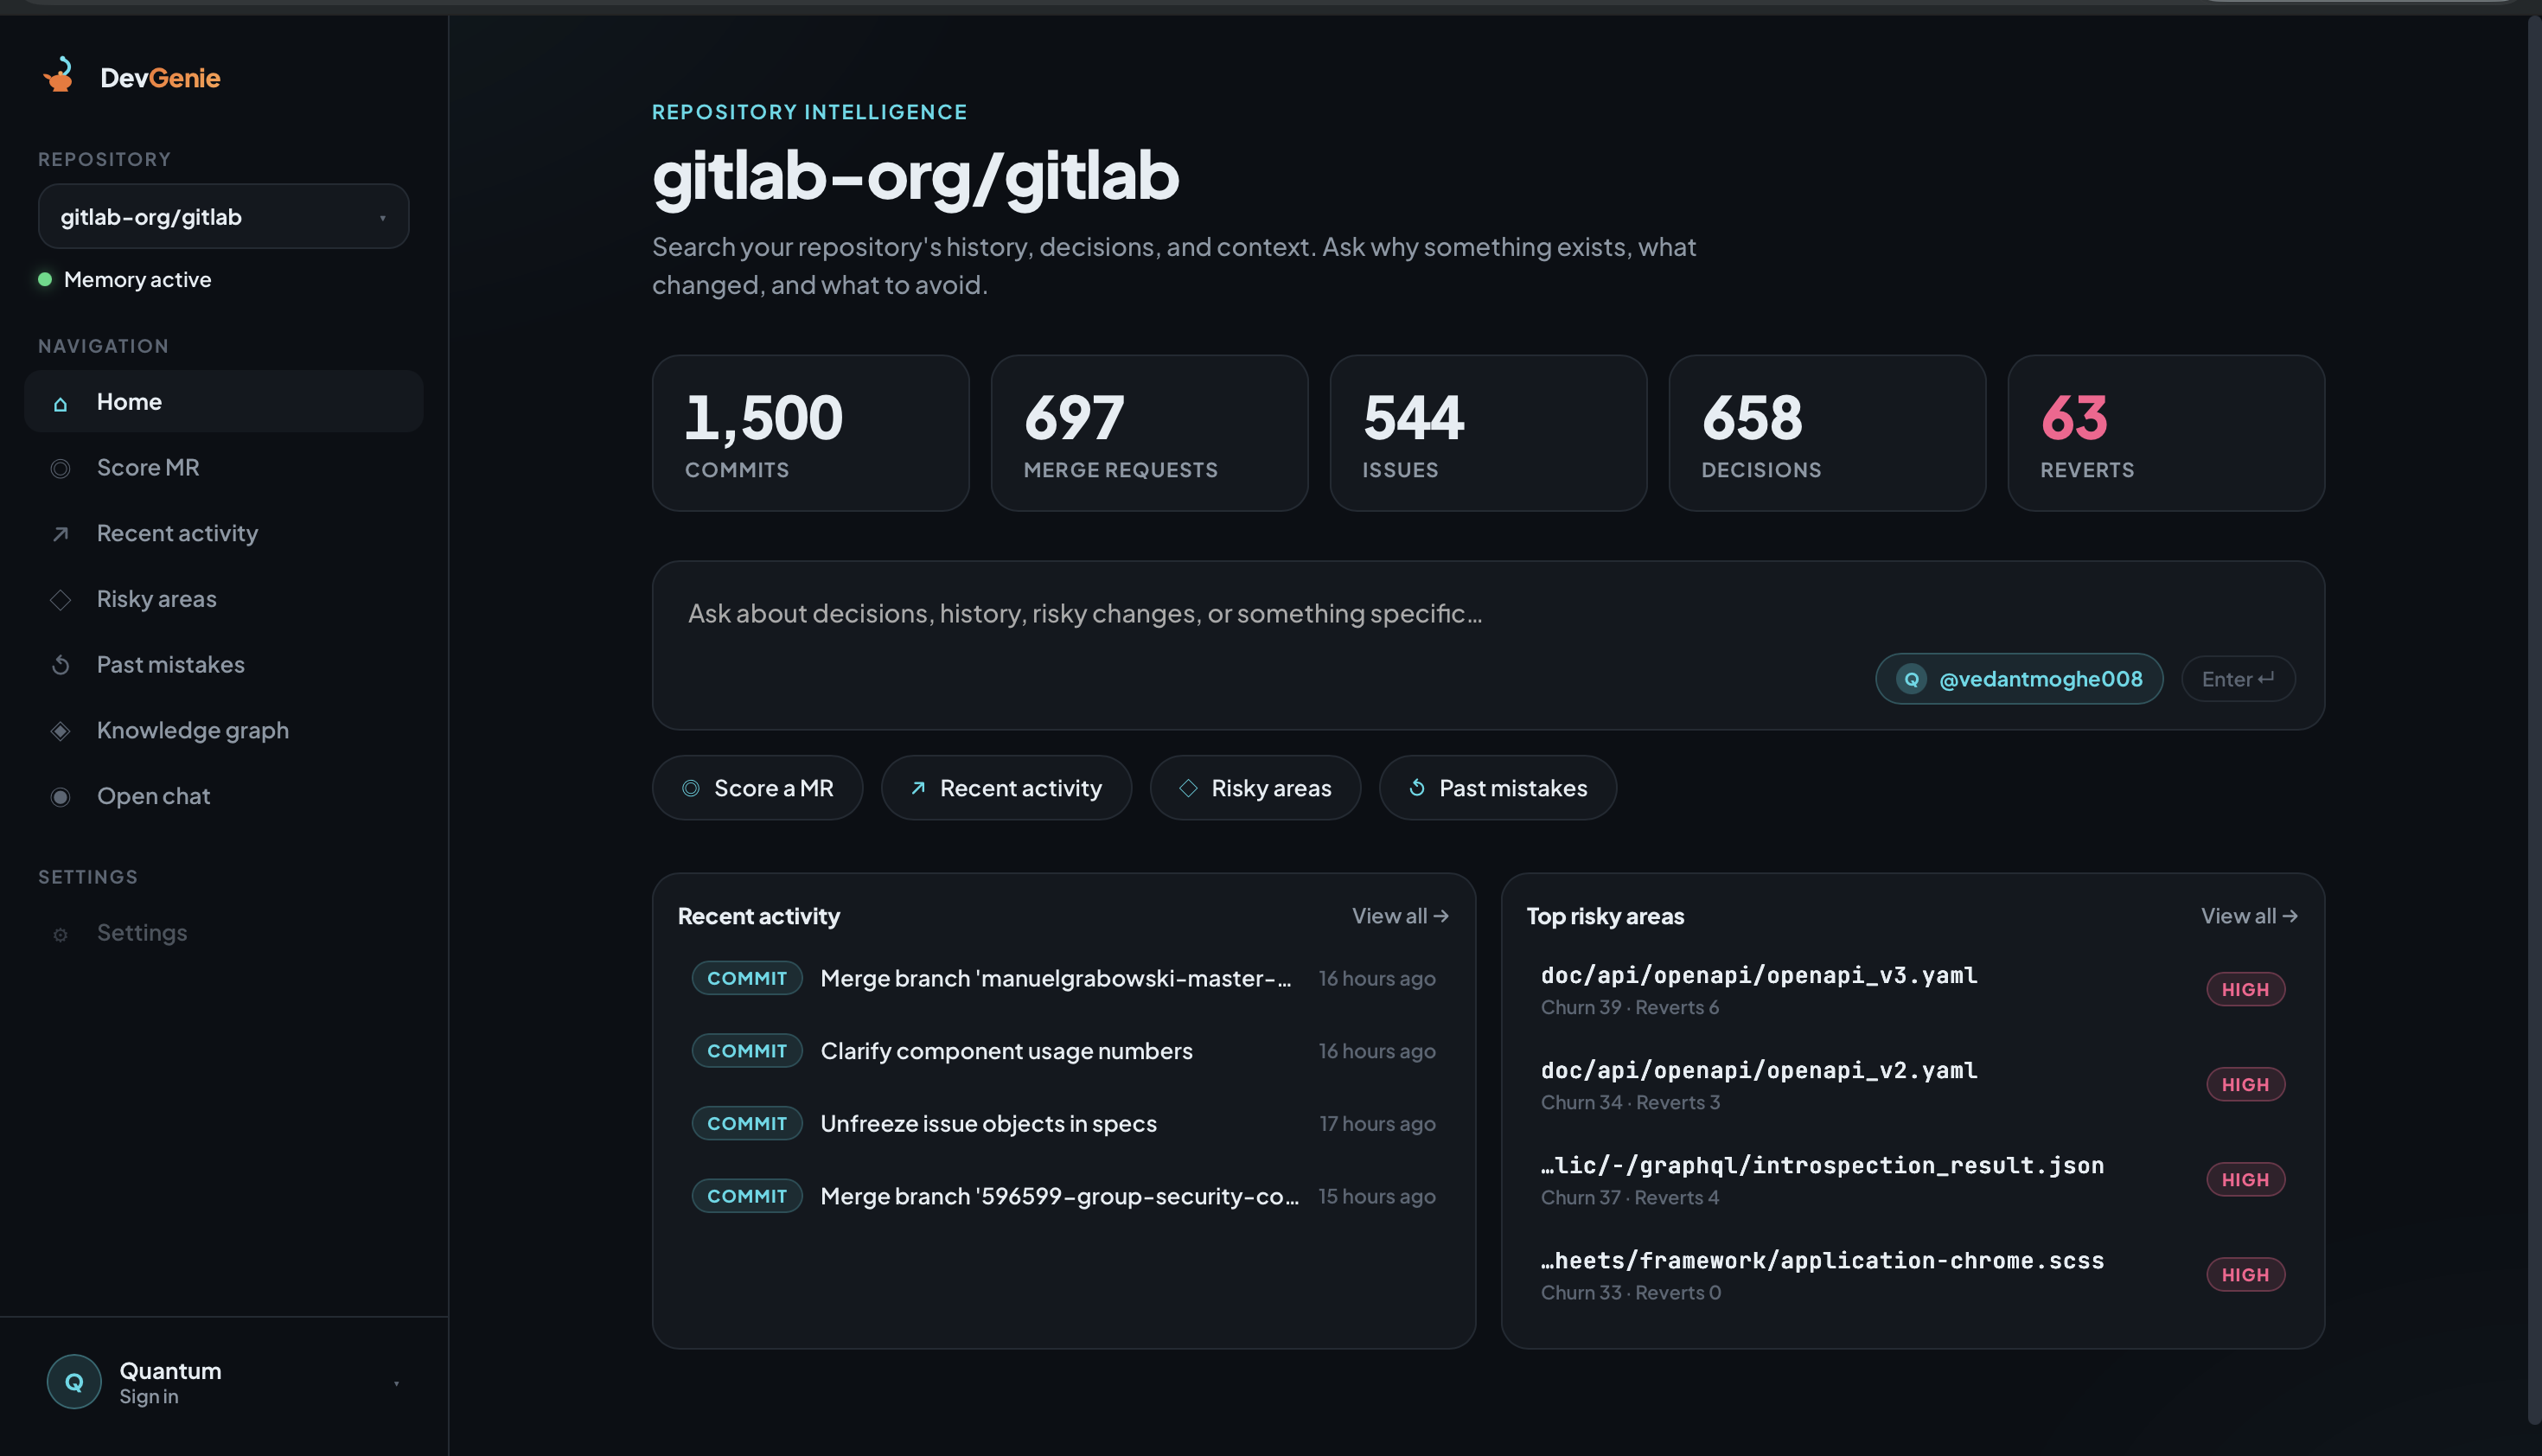
Task: Click COMMIT badge beside Clarify component usage numbers
Action: click(x=747, y=1051)
